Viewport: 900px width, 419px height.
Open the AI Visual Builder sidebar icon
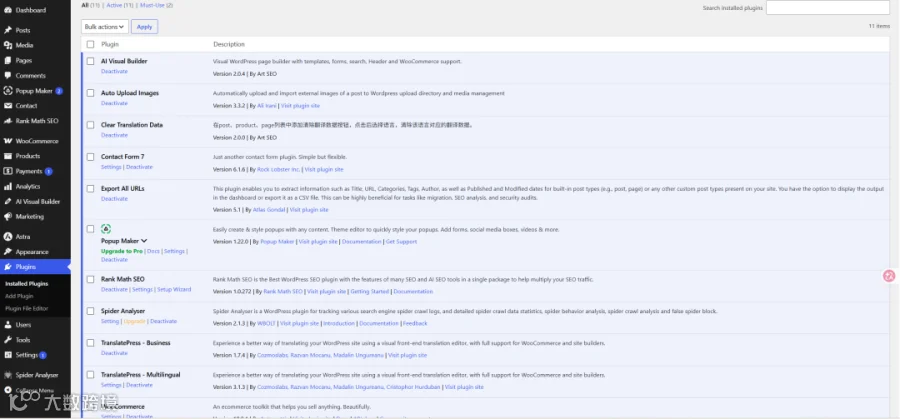7,201
